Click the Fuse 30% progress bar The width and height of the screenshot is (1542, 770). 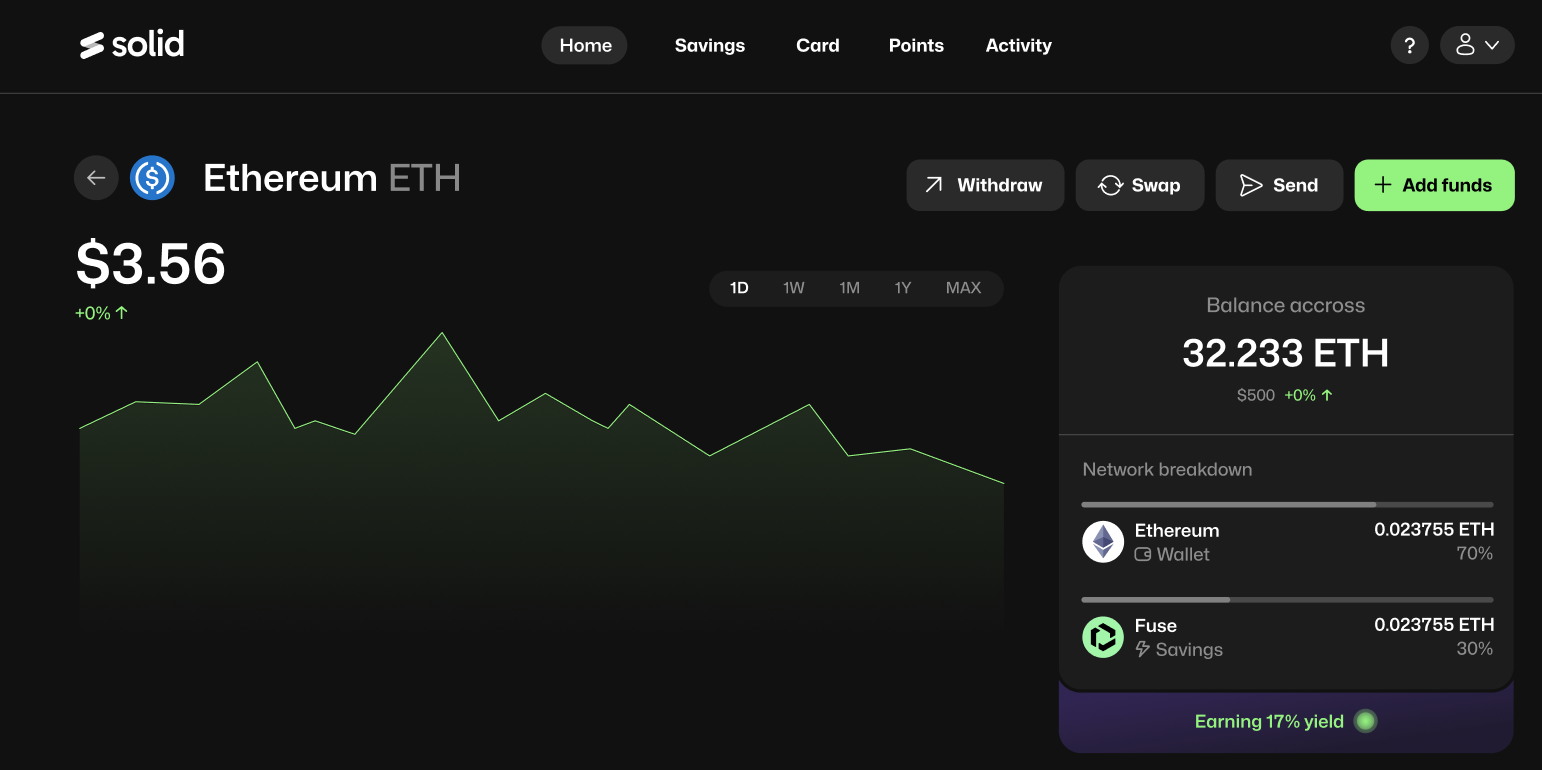pos(1288,600)
